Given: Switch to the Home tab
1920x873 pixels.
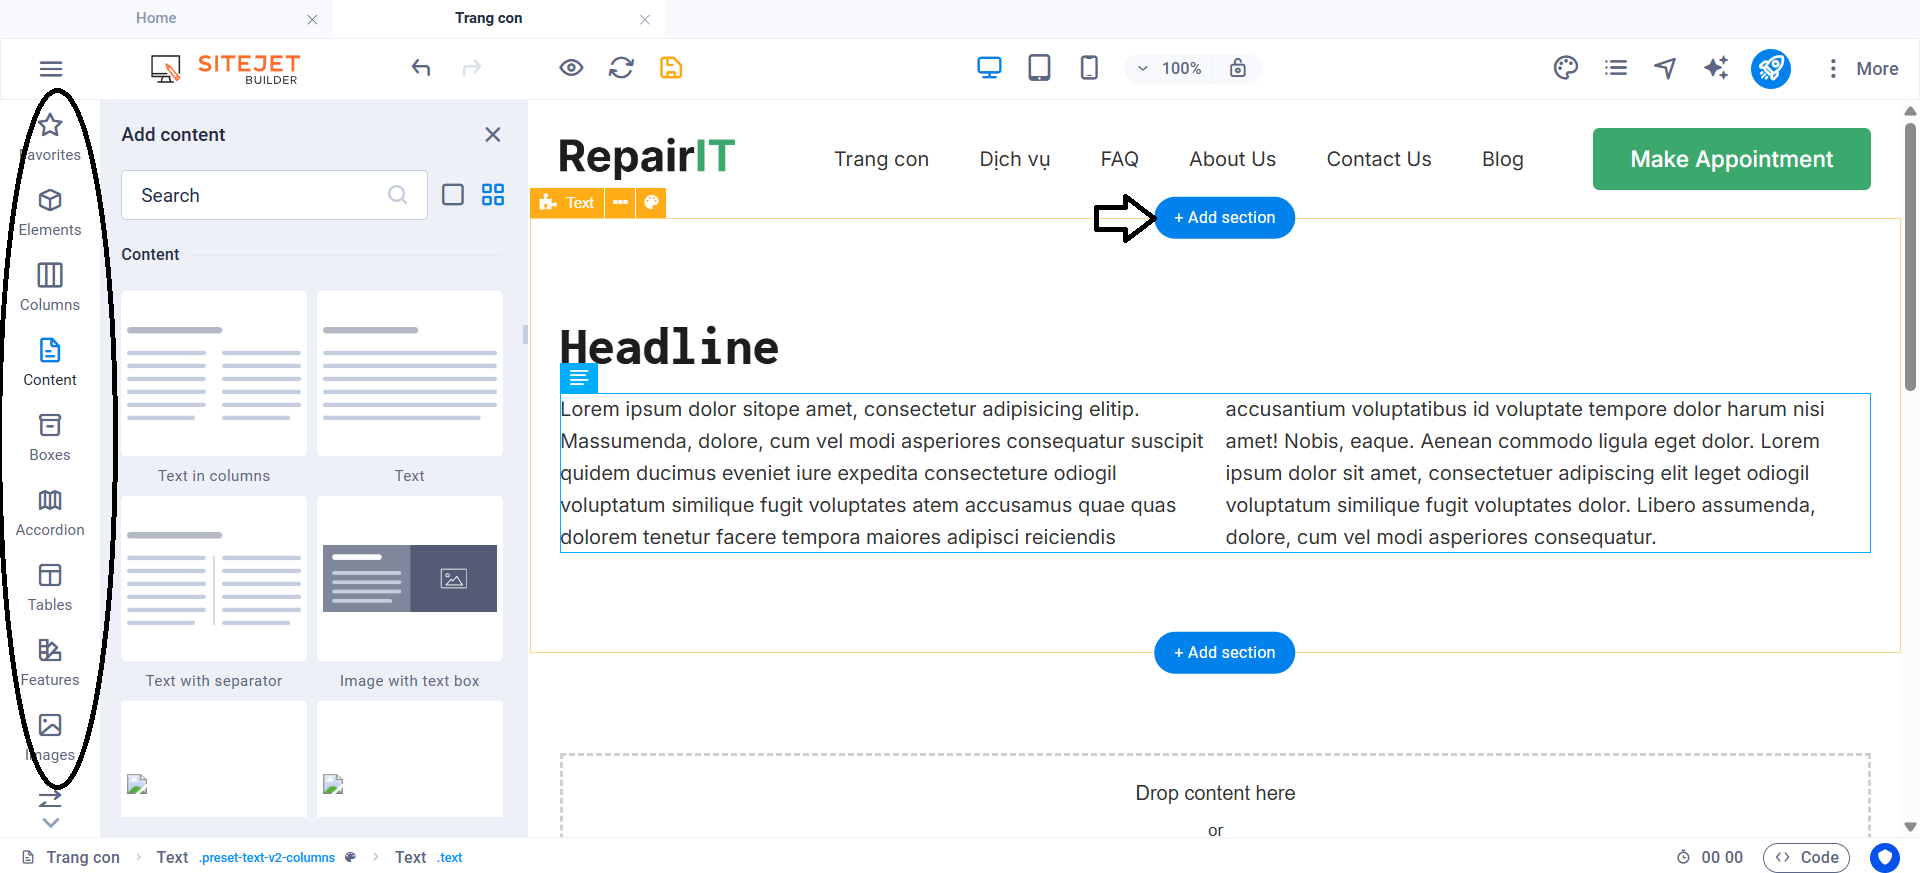Looking at the screenshot, I should click(x=156, y=18).
